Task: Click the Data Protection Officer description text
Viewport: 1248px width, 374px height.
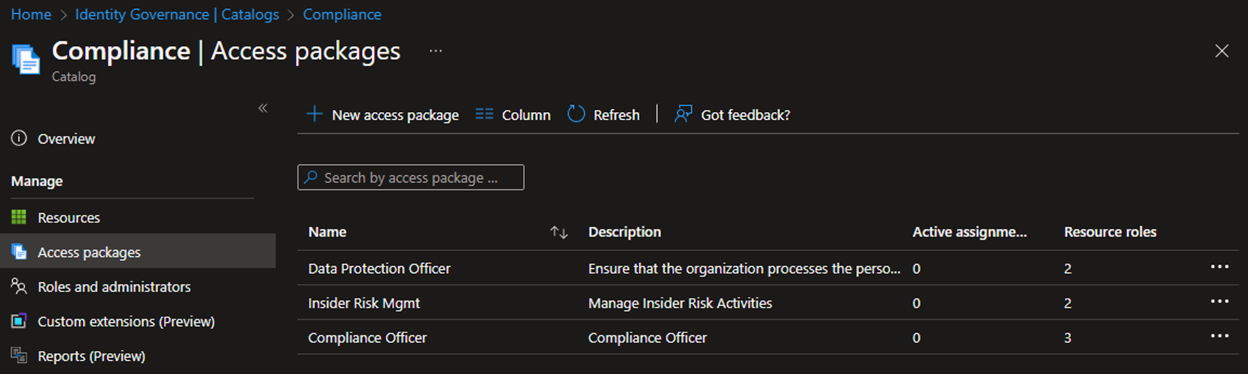Action: [x=744, y=268]
